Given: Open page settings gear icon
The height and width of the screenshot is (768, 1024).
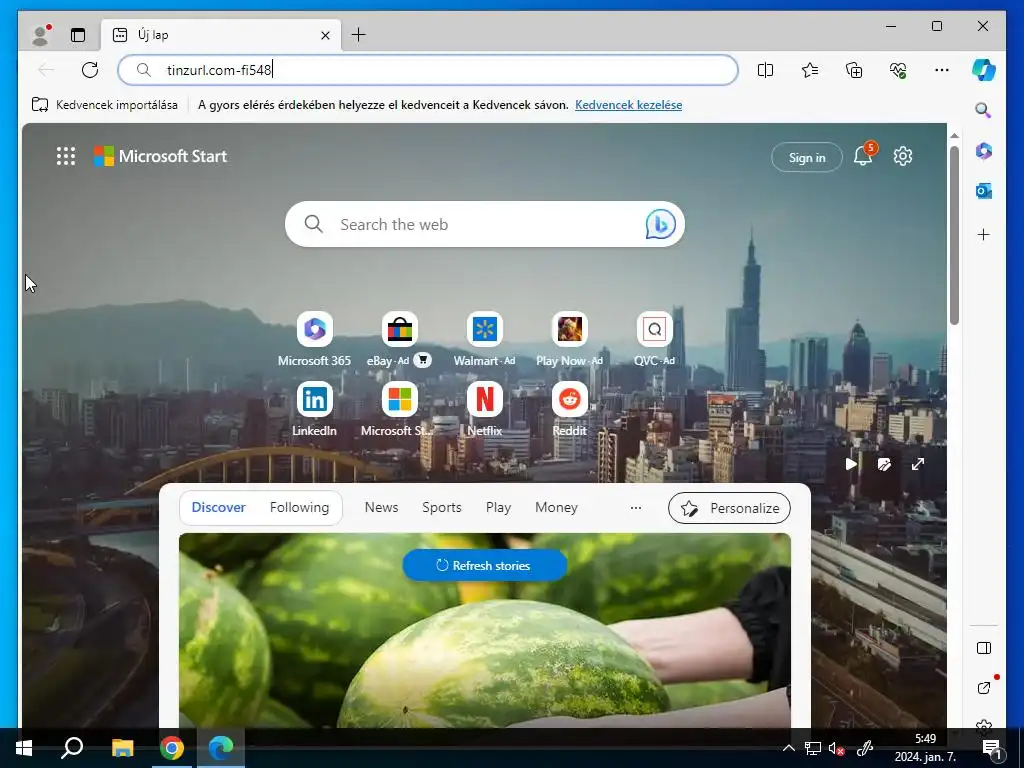Looking at the screenshot, I should coord(903,156).
